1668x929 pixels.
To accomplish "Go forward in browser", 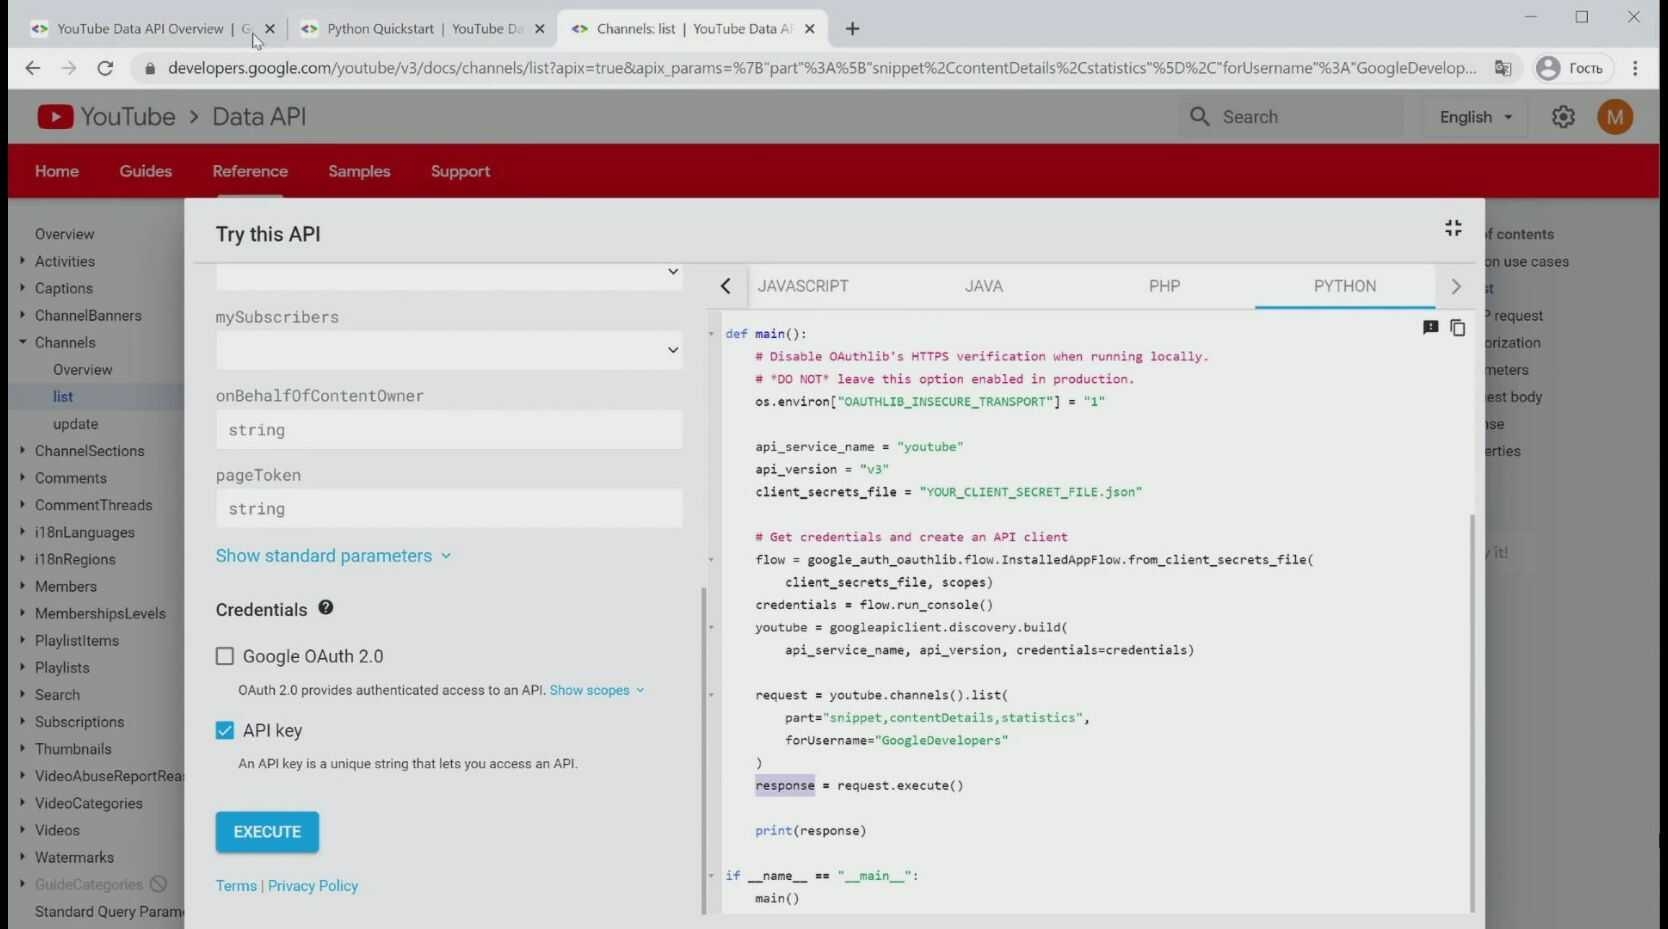I will 68,68.
